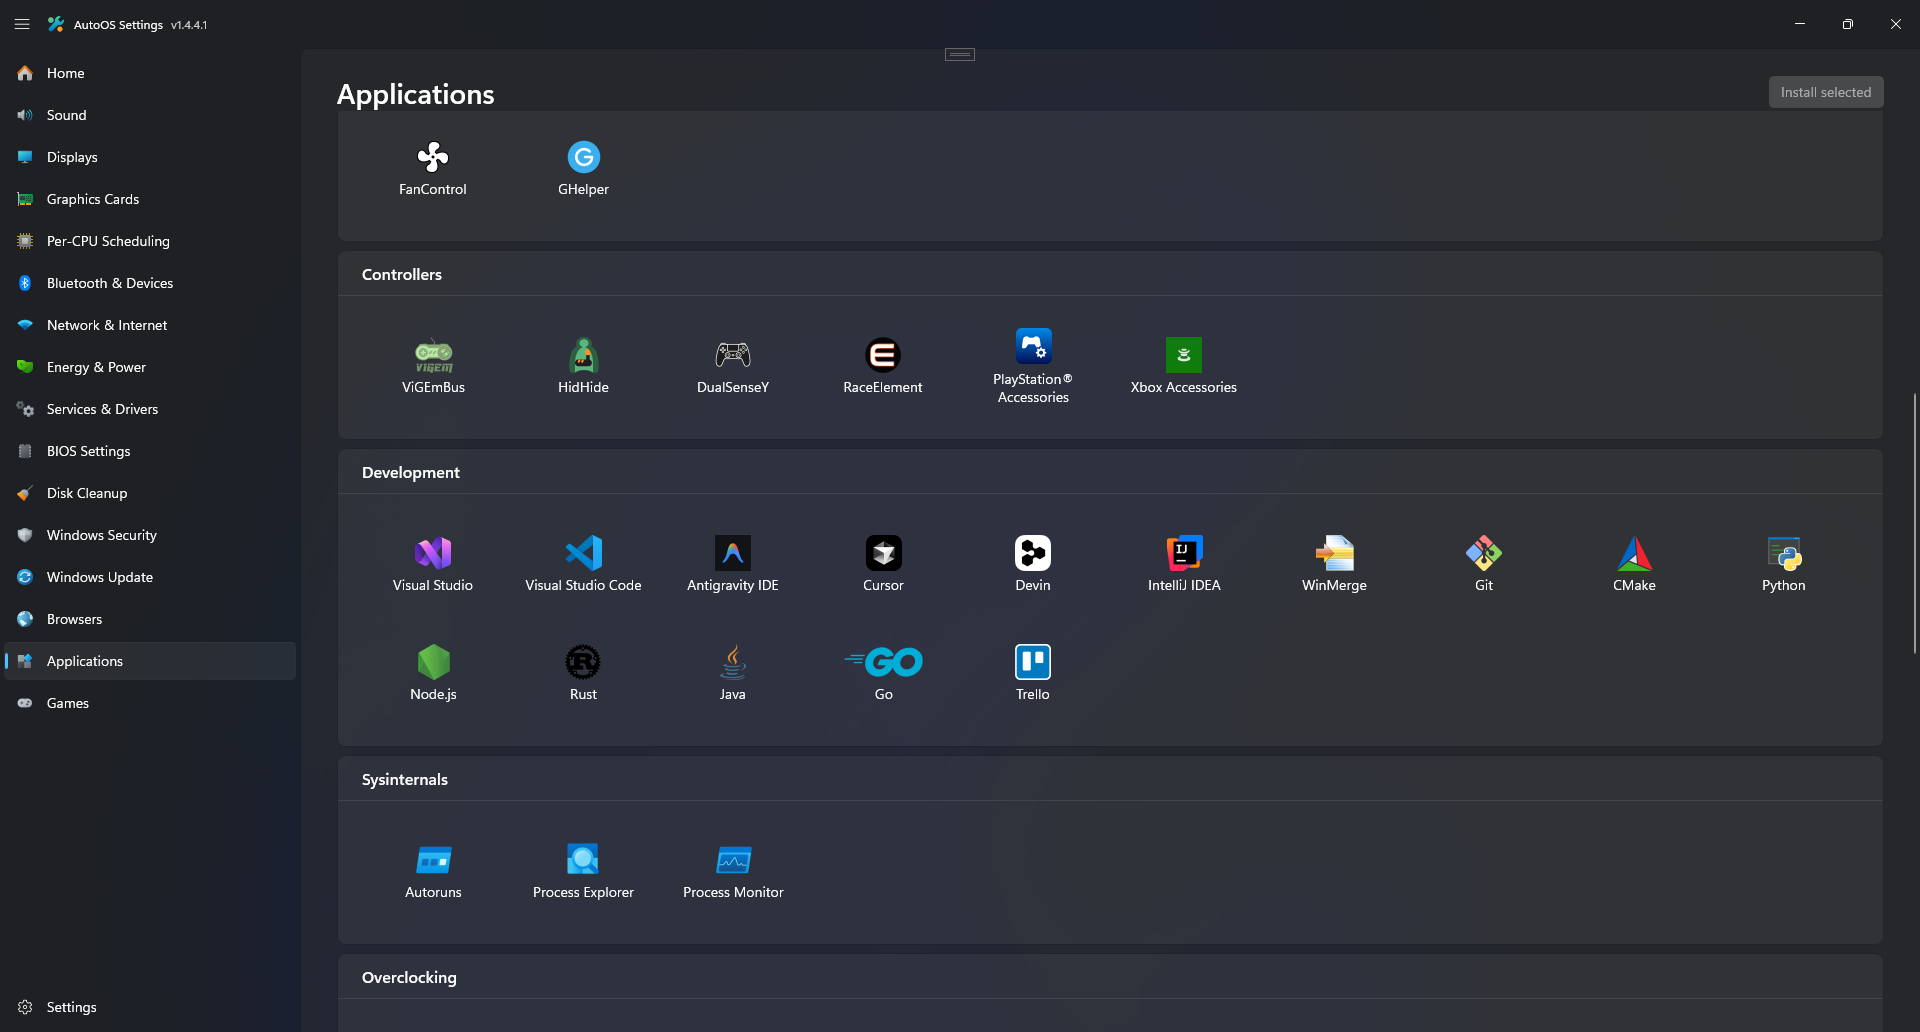Toggle the hamburger navigation menu
Image resolution: width=1920 pixels, height=1032 pixels.
[22, 24]
